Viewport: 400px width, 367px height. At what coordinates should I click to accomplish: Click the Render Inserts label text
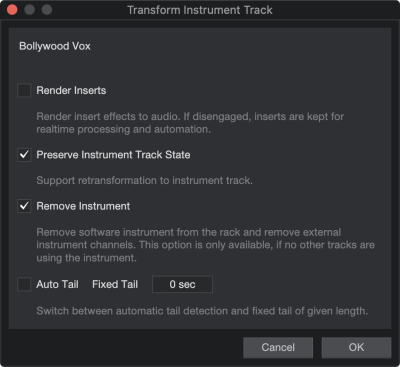pos(71,90)
